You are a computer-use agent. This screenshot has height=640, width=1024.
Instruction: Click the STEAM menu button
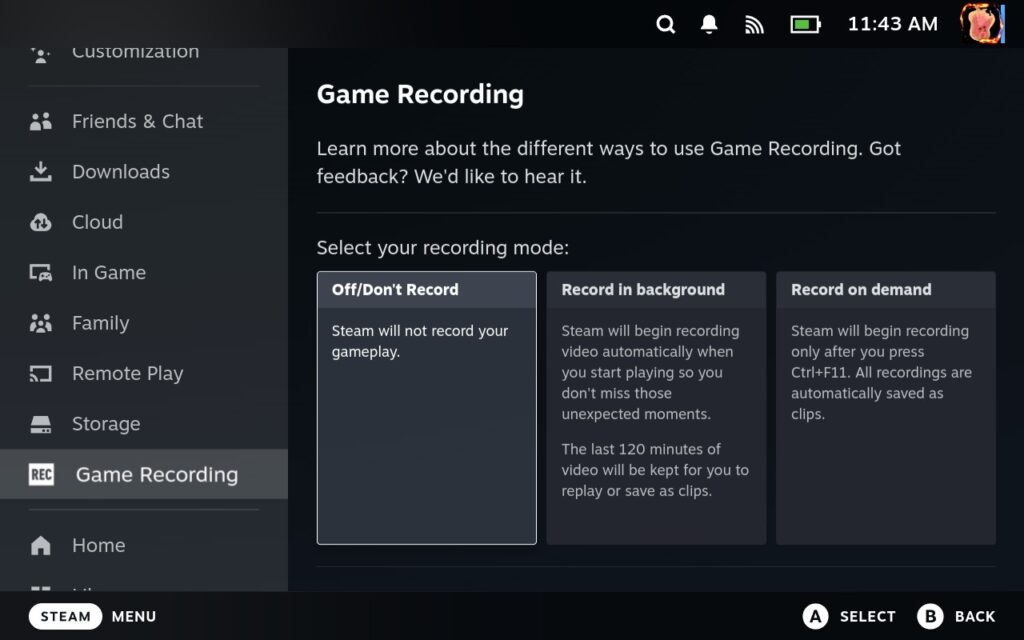pos(65,616)
